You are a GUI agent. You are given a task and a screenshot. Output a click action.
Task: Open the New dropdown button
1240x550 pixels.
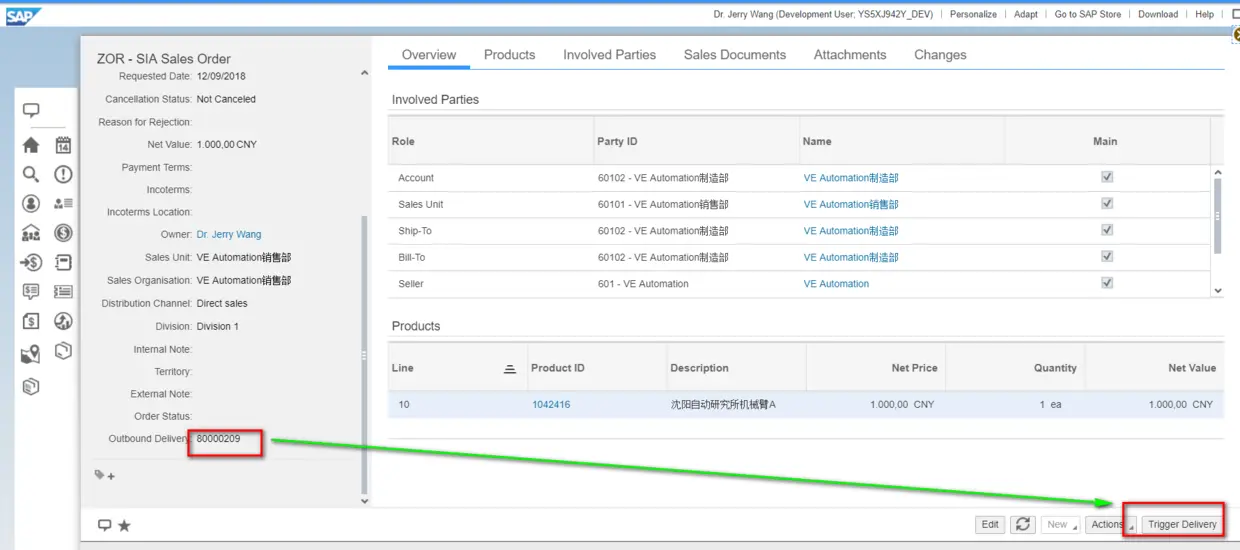coord(1061,524)
